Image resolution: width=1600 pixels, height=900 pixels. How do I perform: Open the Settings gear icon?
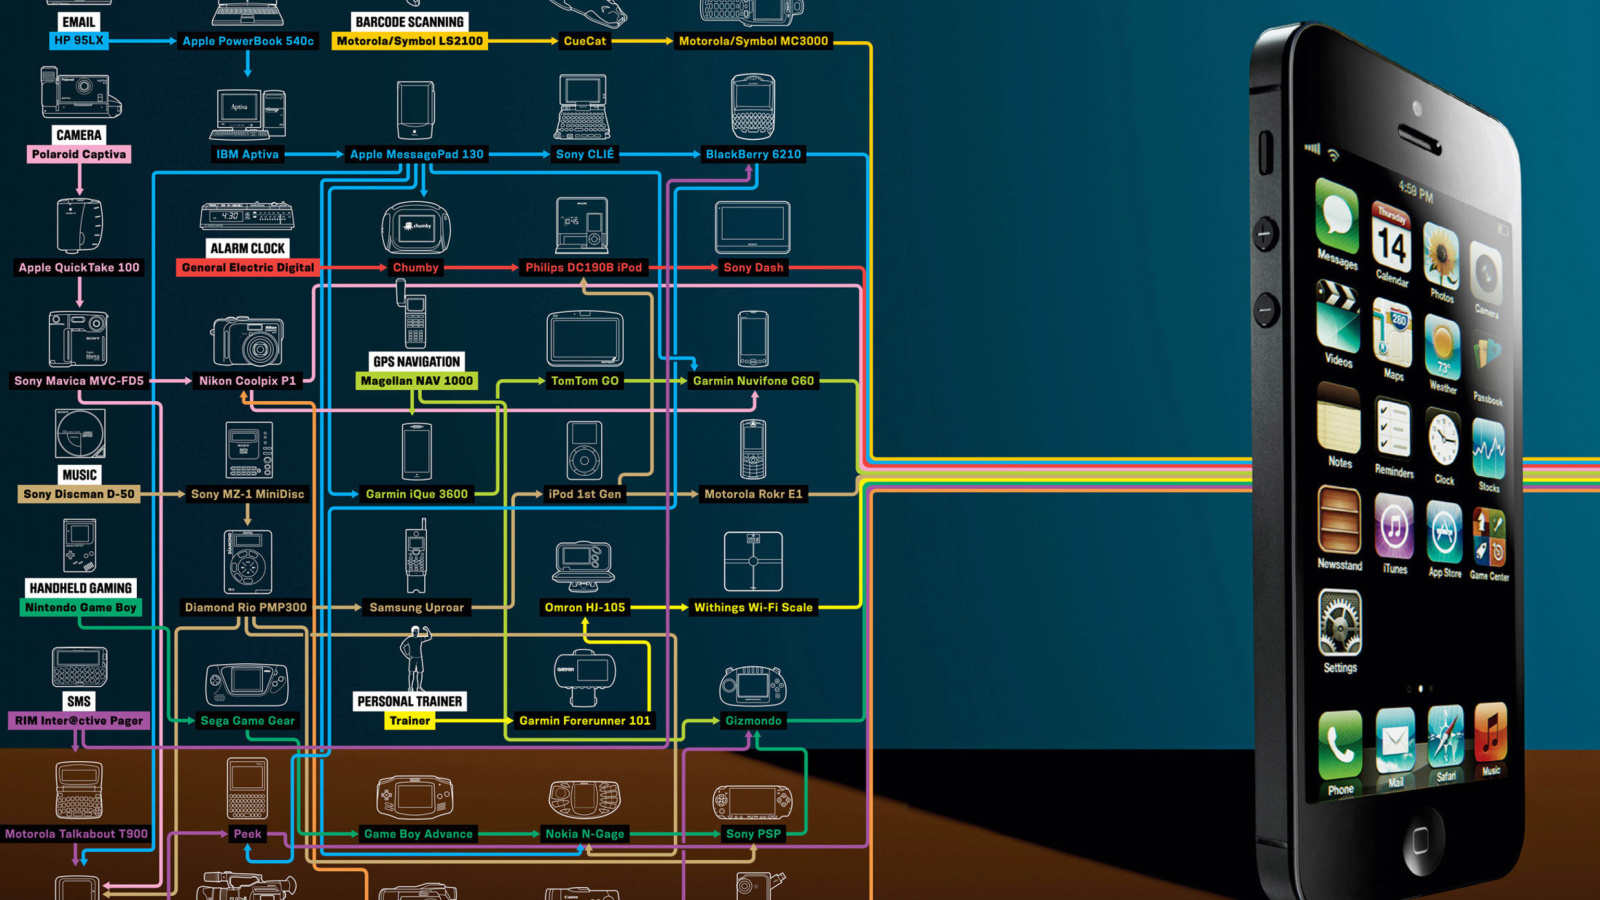[x=1340, y=623]
